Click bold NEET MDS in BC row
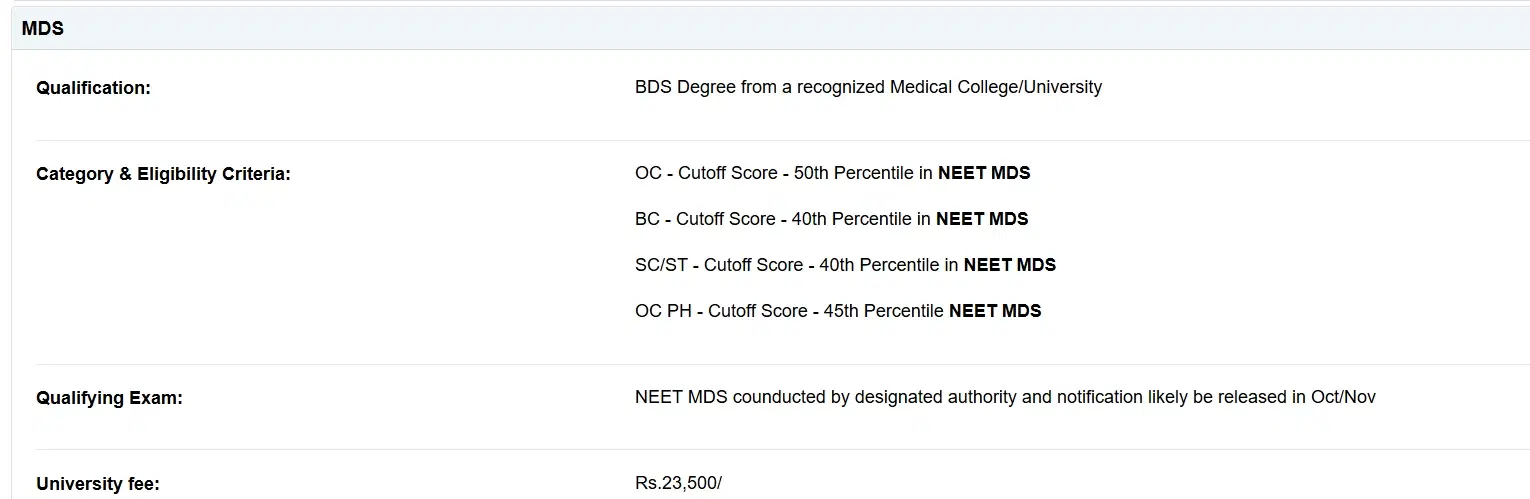 981,219
